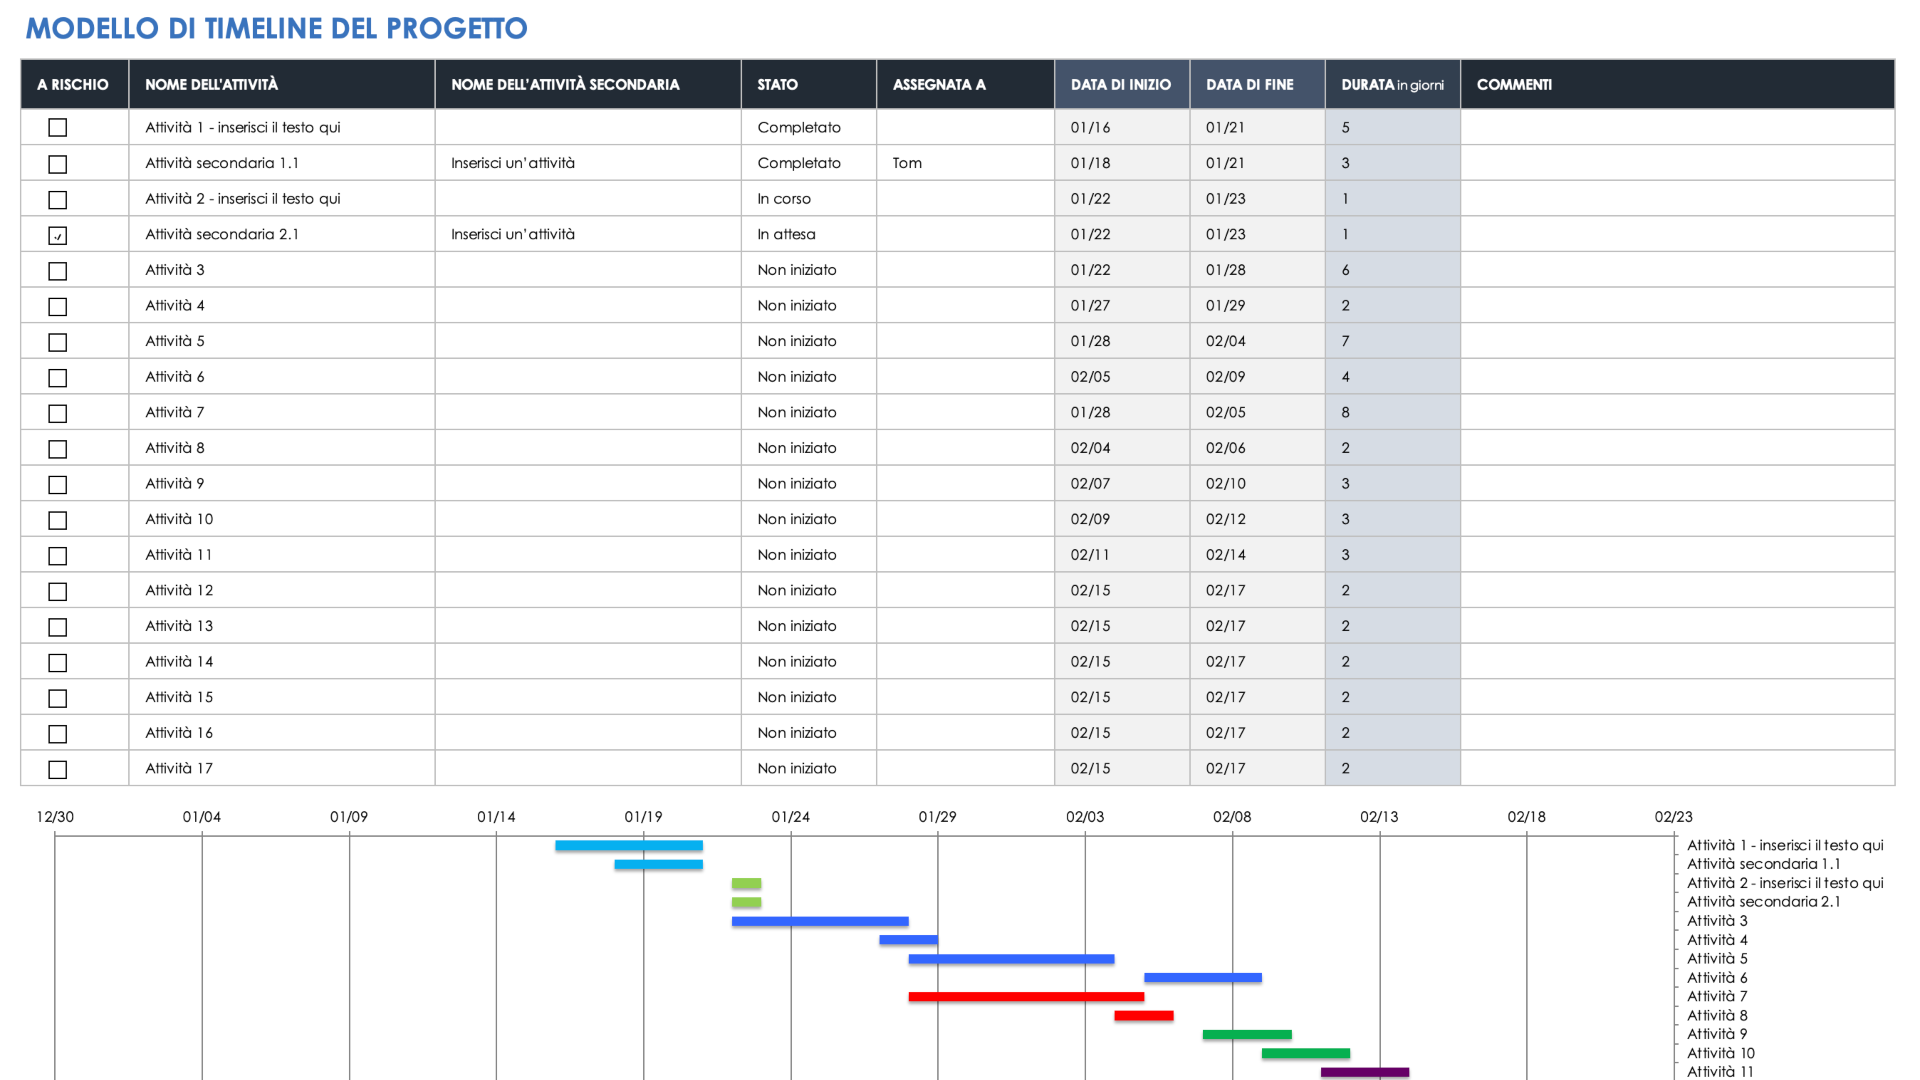Click the 01/19 date label on chart axis

[x=643, y=817]
